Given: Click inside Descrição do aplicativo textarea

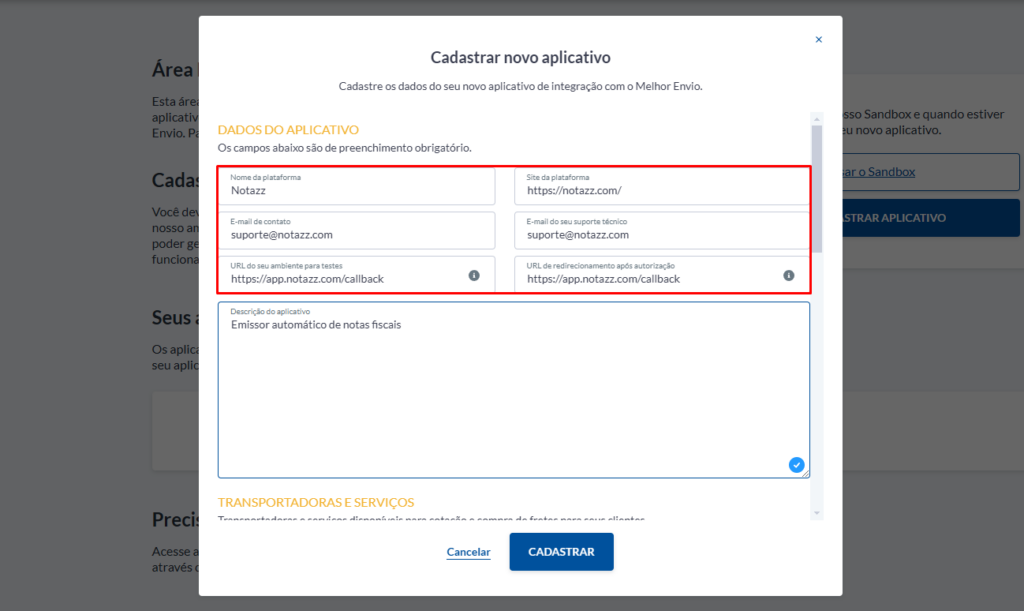Looking at the screenshot, I should (514, 390).
